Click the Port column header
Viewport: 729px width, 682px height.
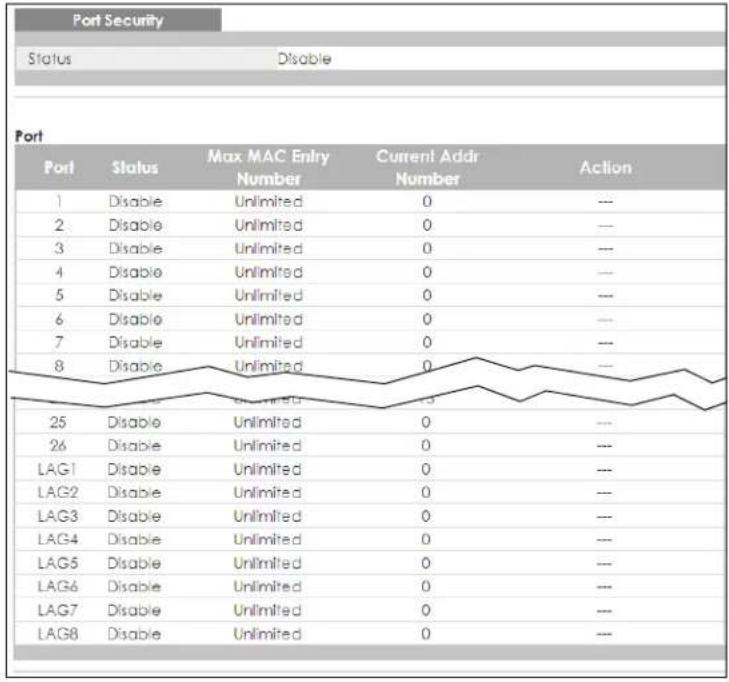pos(59,167)
